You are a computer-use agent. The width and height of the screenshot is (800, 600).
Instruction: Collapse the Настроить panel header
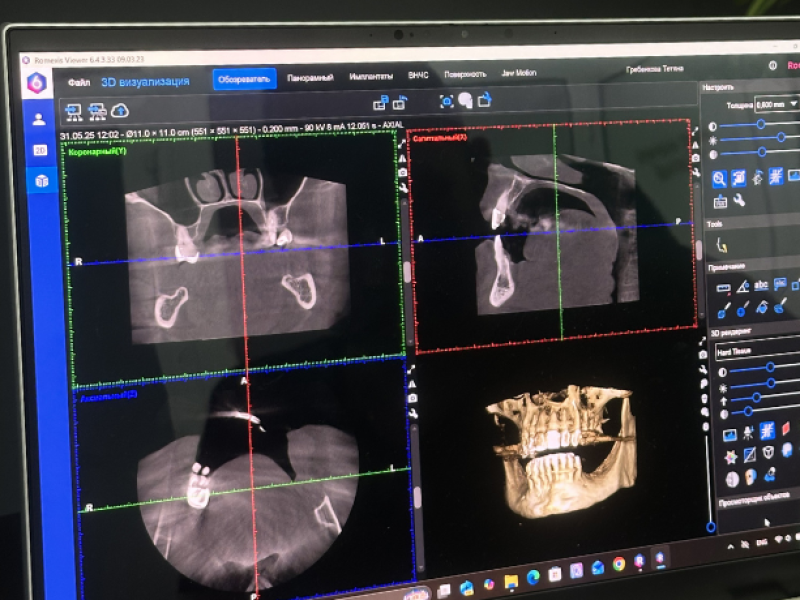(750, 87)
